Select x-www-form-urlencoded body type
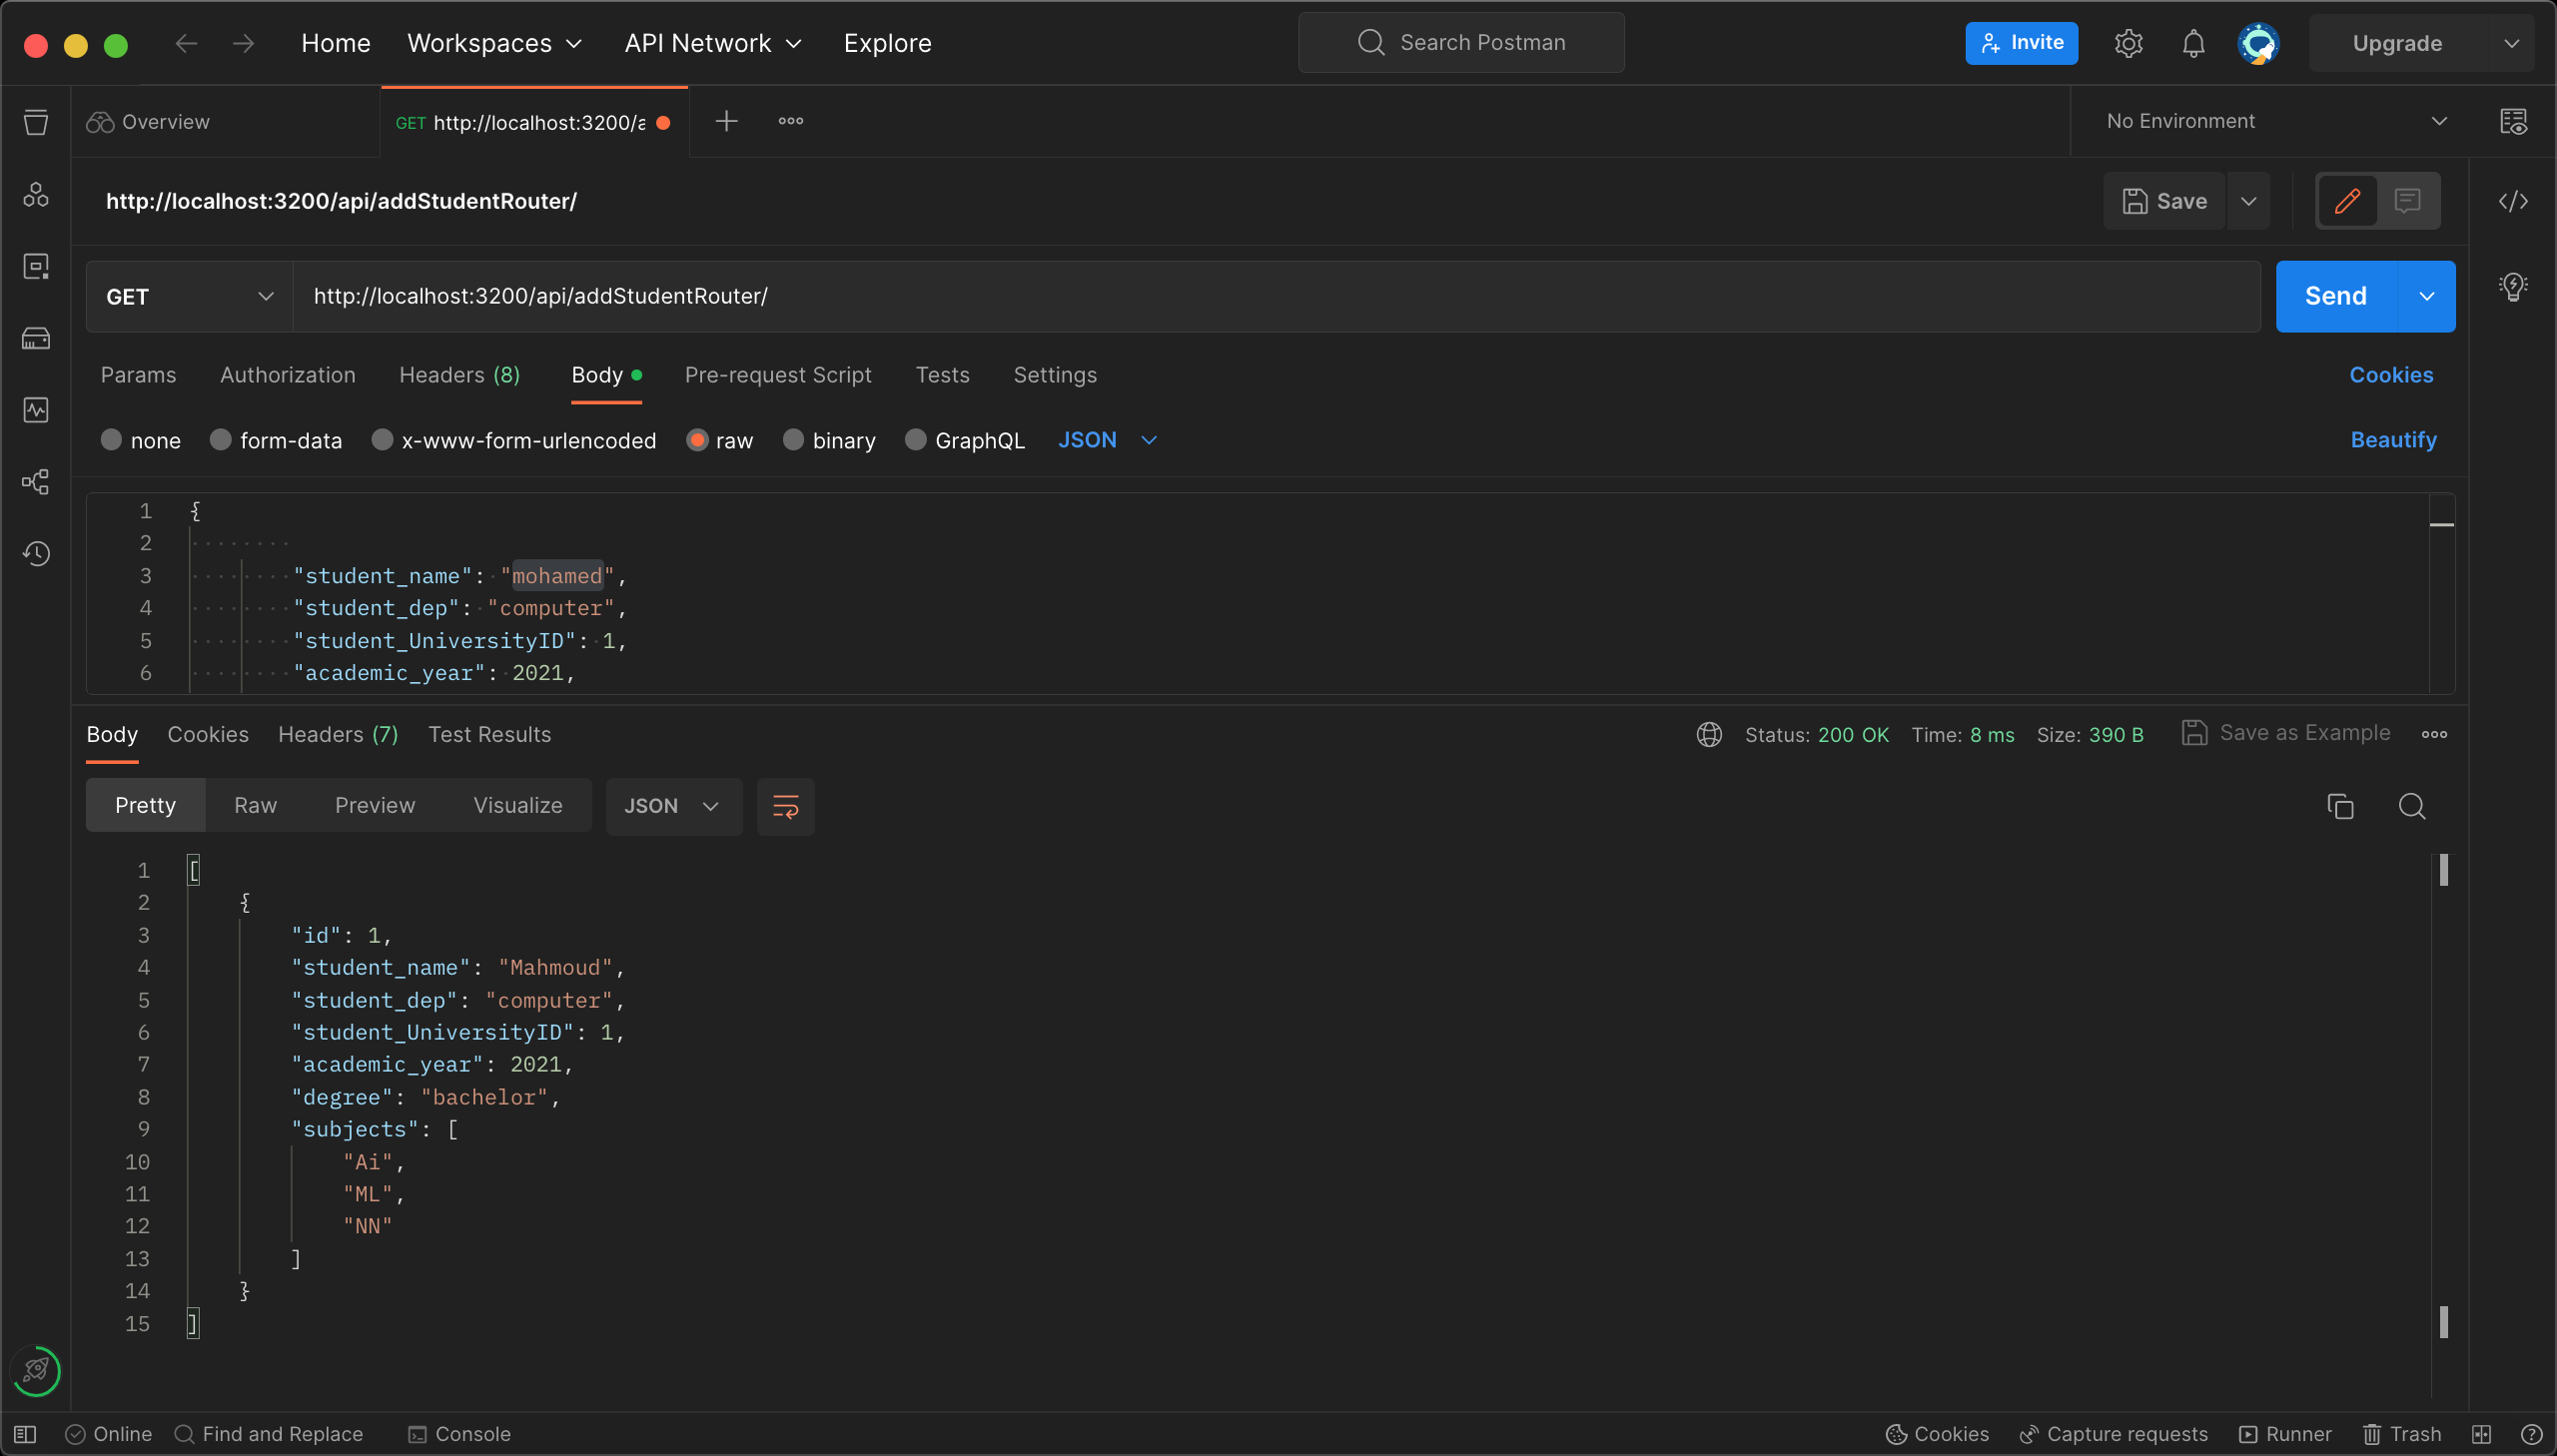 514,440
